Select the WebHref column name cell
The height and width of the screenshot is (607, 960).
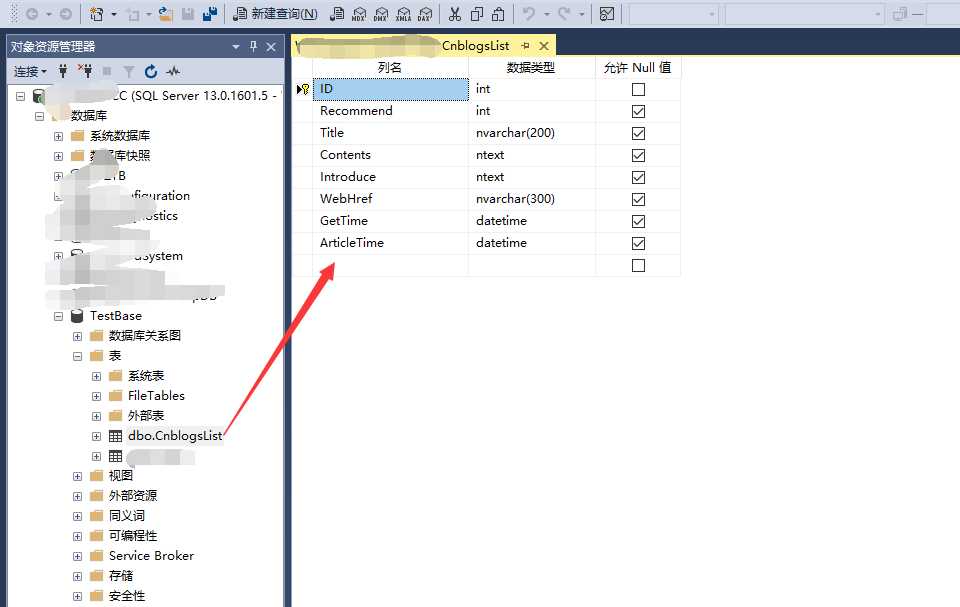pos(391,199)
